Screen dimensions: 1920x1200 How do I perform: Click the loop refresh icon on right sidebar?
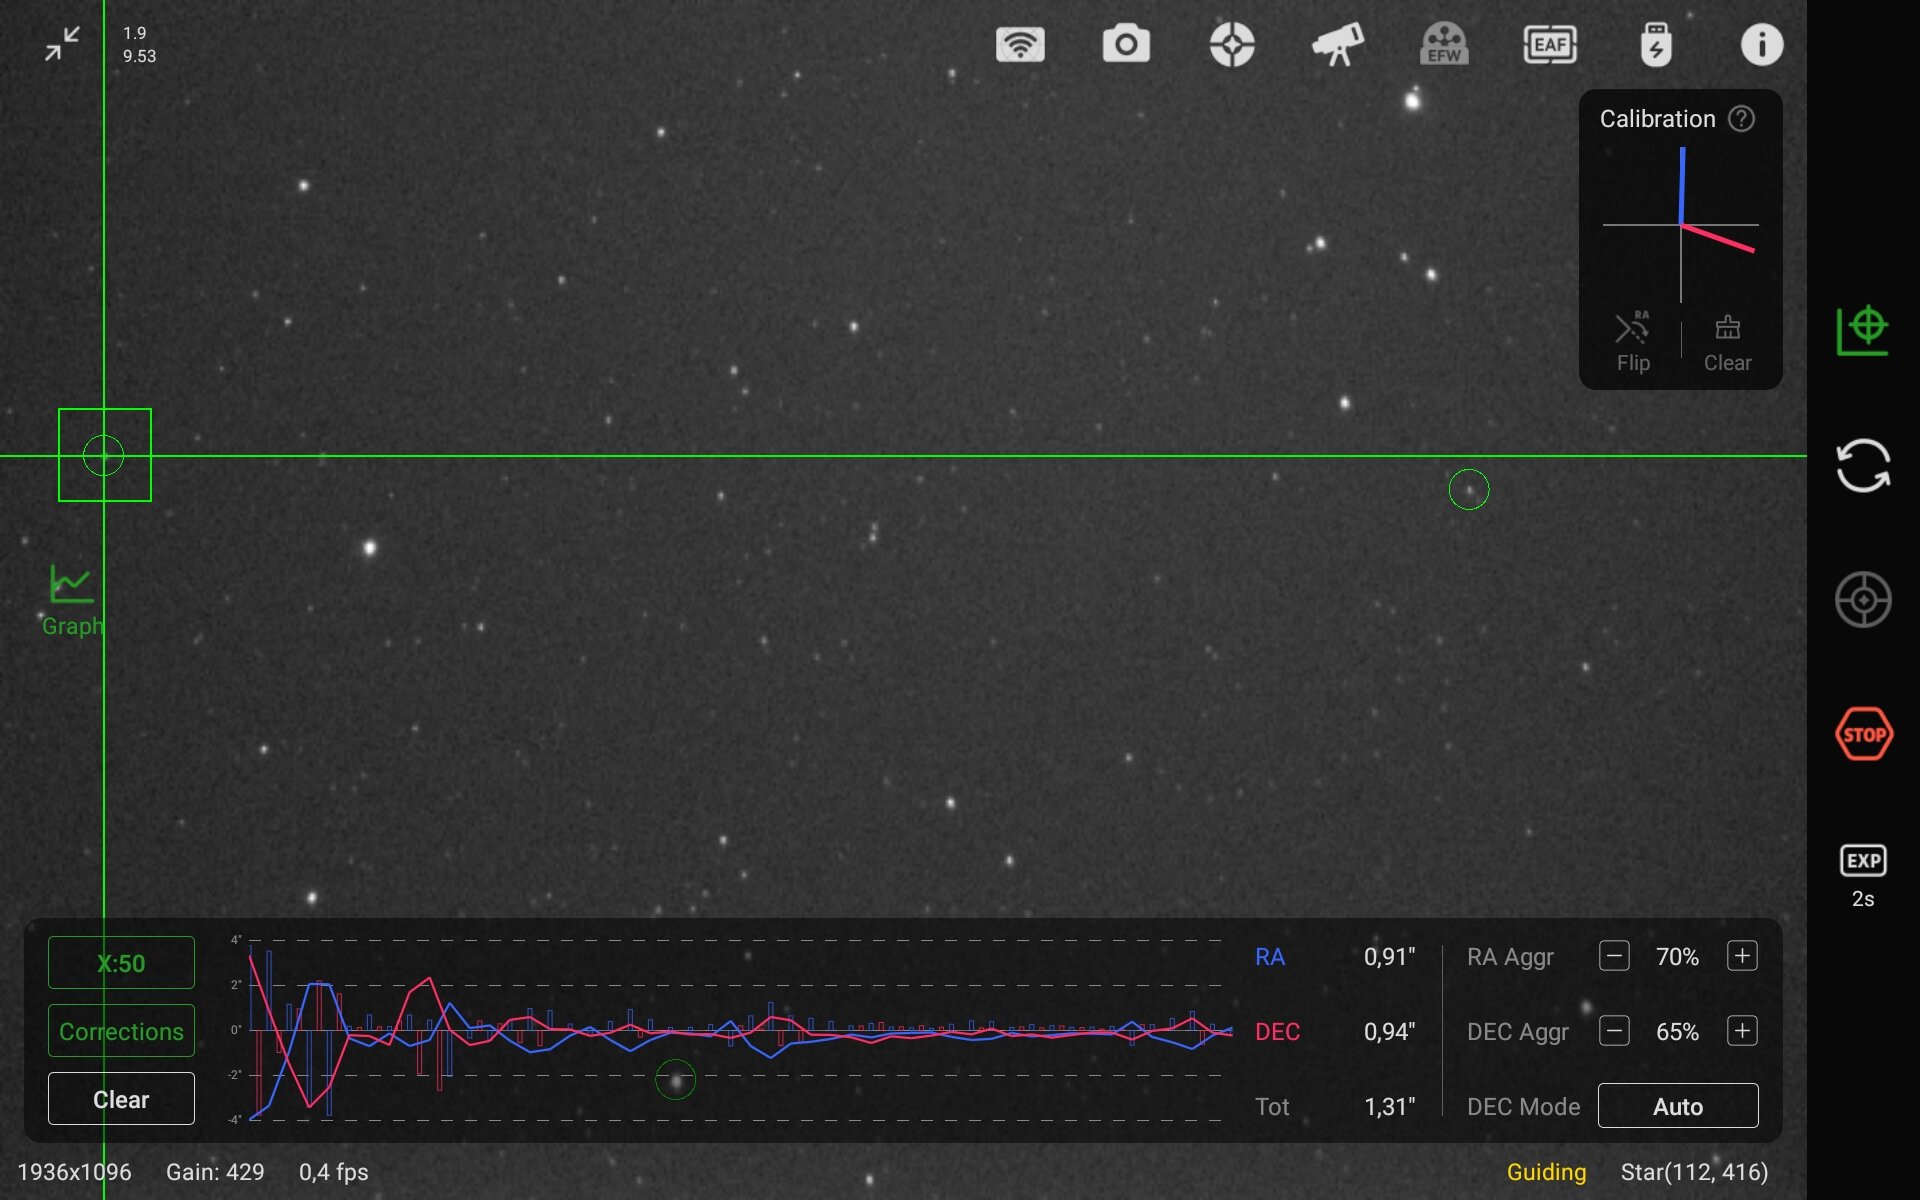click(1863, 466)
